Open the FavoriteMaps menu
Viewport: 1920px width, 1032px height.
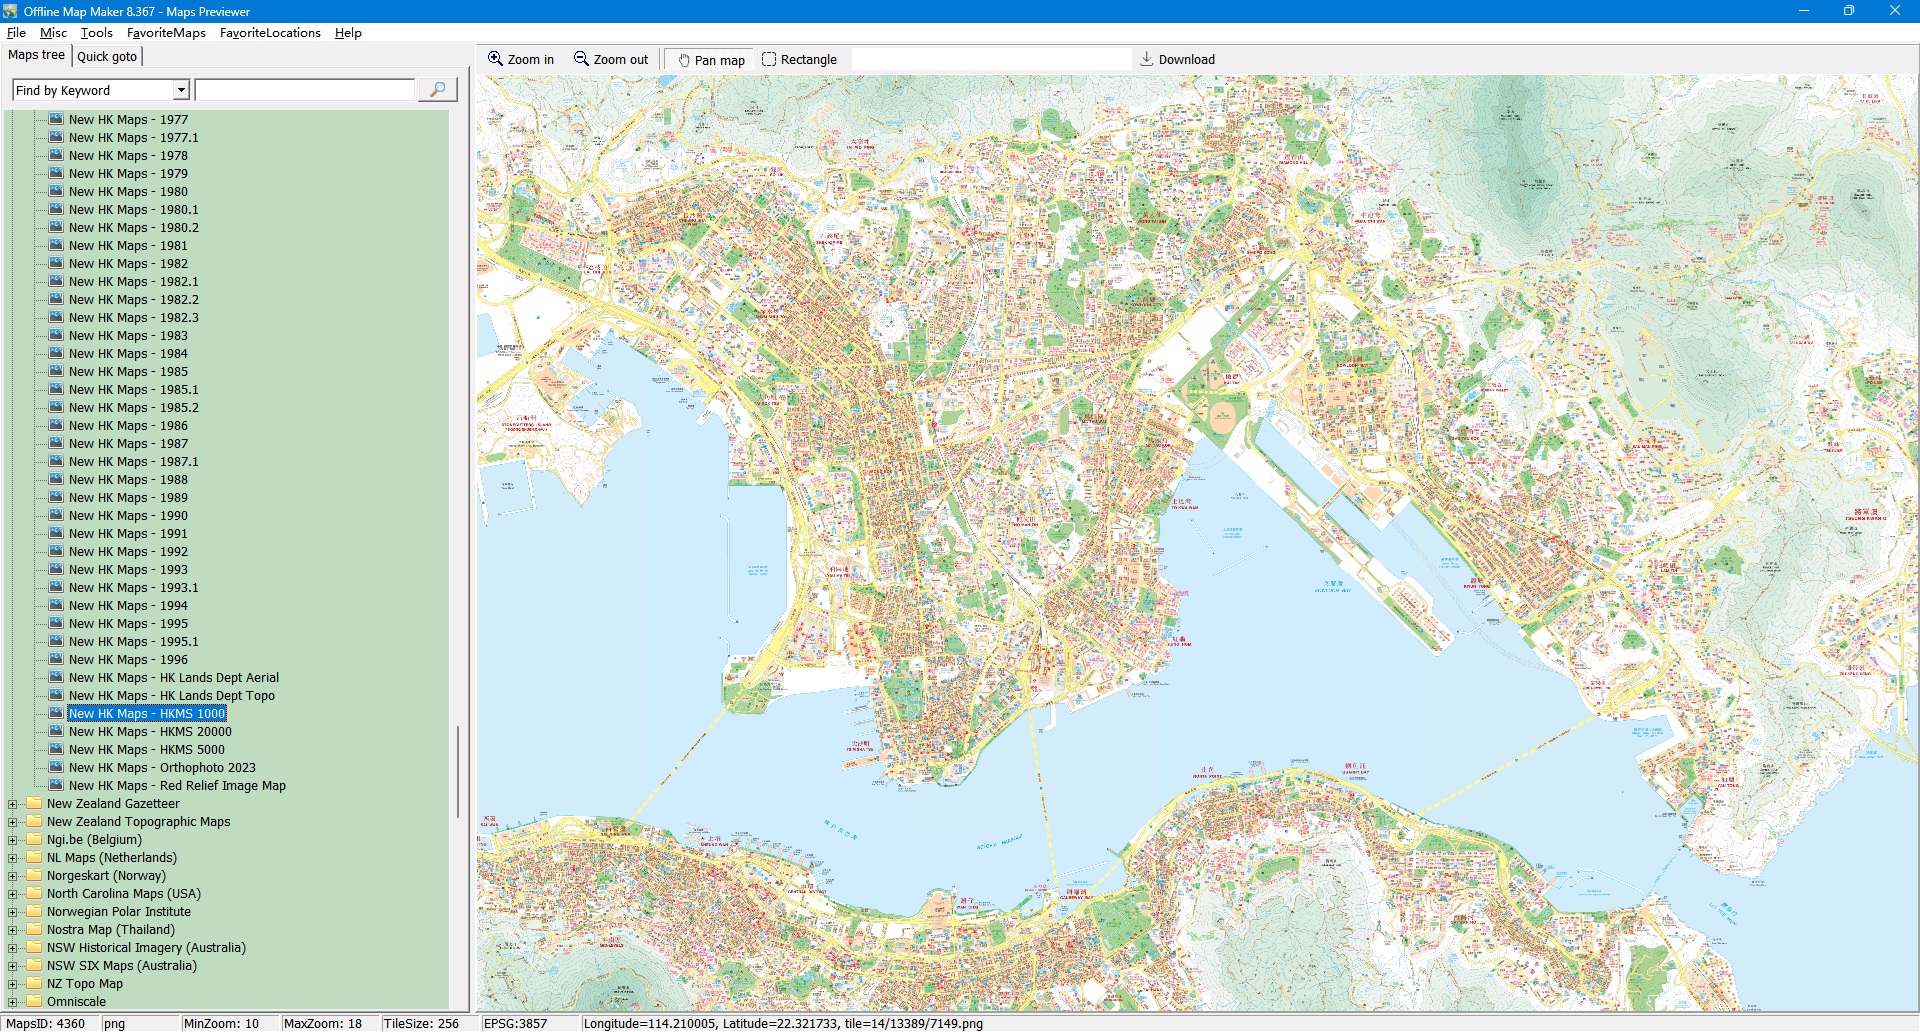pos(166,33)
